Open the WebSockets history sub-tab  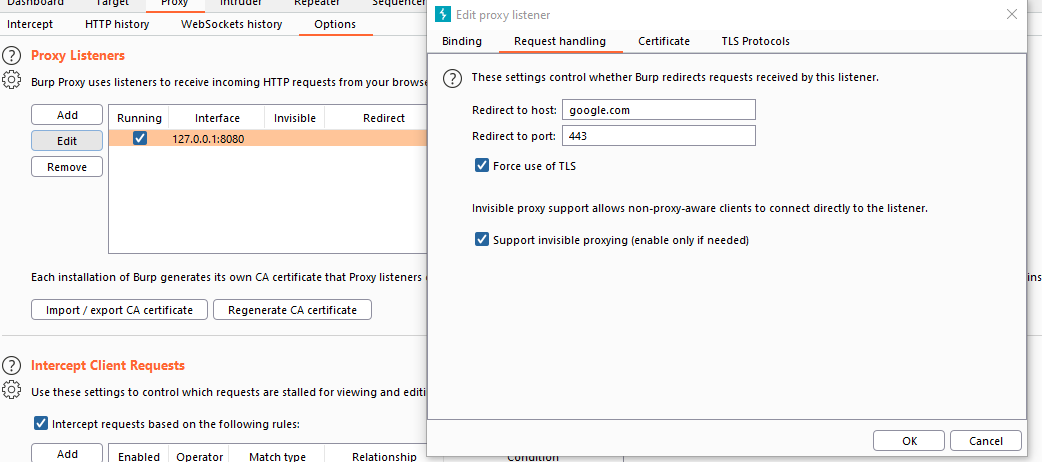point(231,25)
